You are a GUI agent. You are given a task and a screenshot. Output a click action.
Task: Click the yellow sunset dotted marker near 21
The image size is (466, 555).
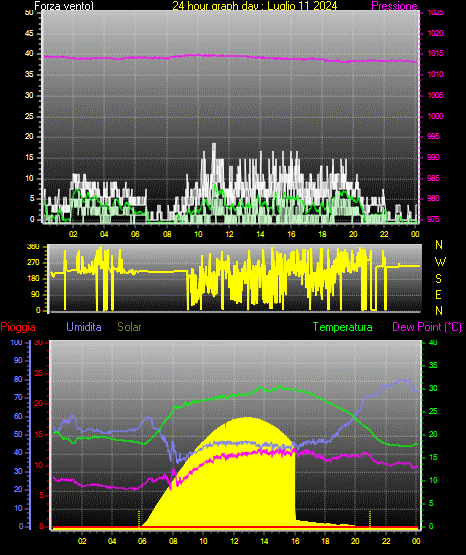[370, 519]
